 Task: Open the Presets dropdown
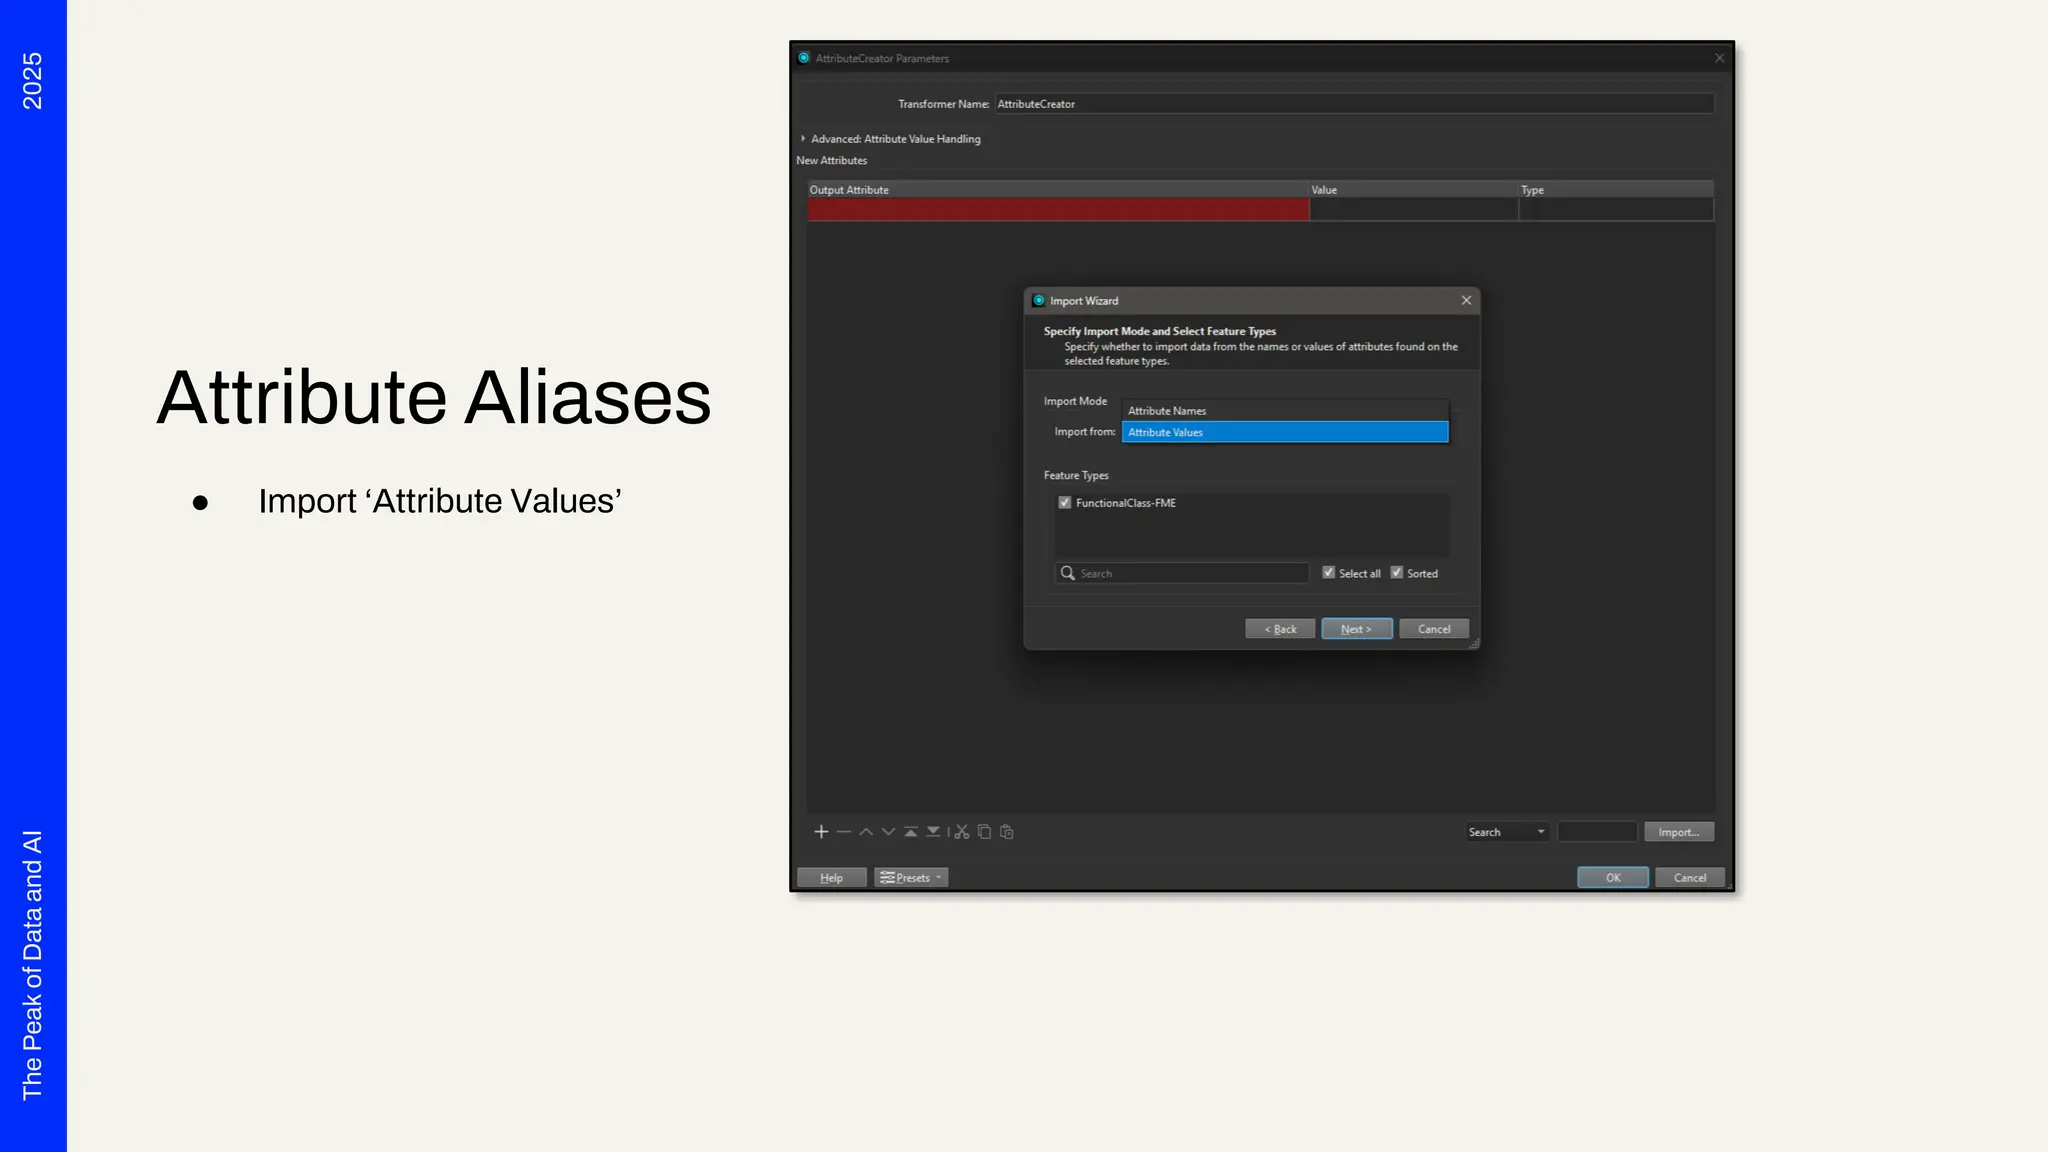pos(911,878)
